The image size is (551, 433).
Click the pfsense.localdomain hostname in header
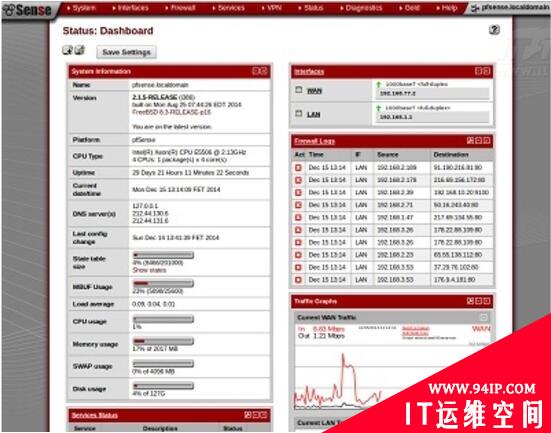coord(514,7)
